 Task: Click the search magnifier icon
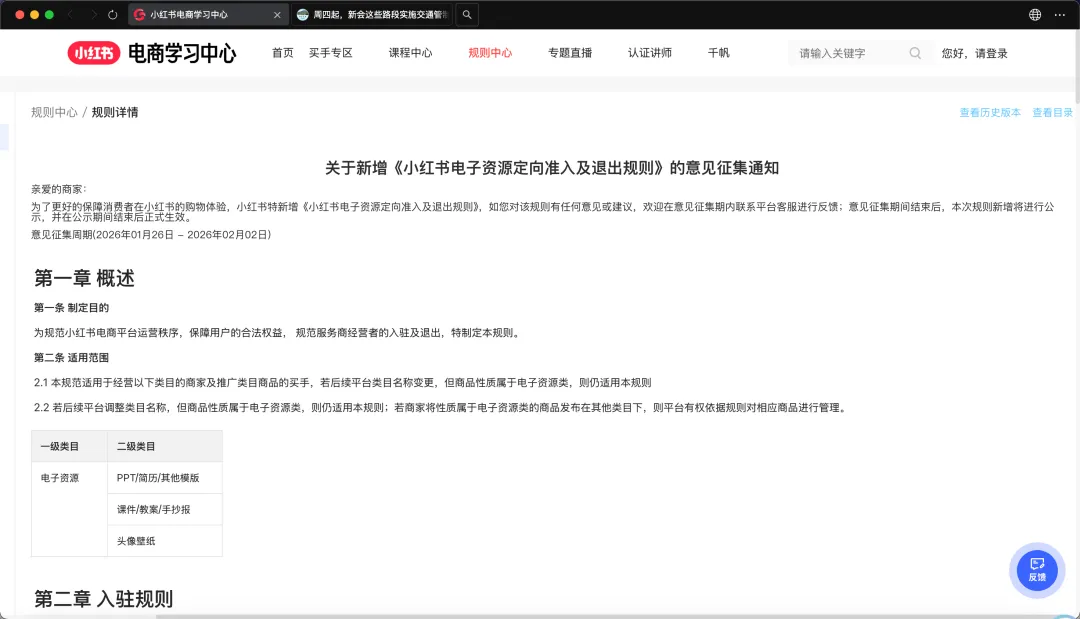tap(915, 53)
